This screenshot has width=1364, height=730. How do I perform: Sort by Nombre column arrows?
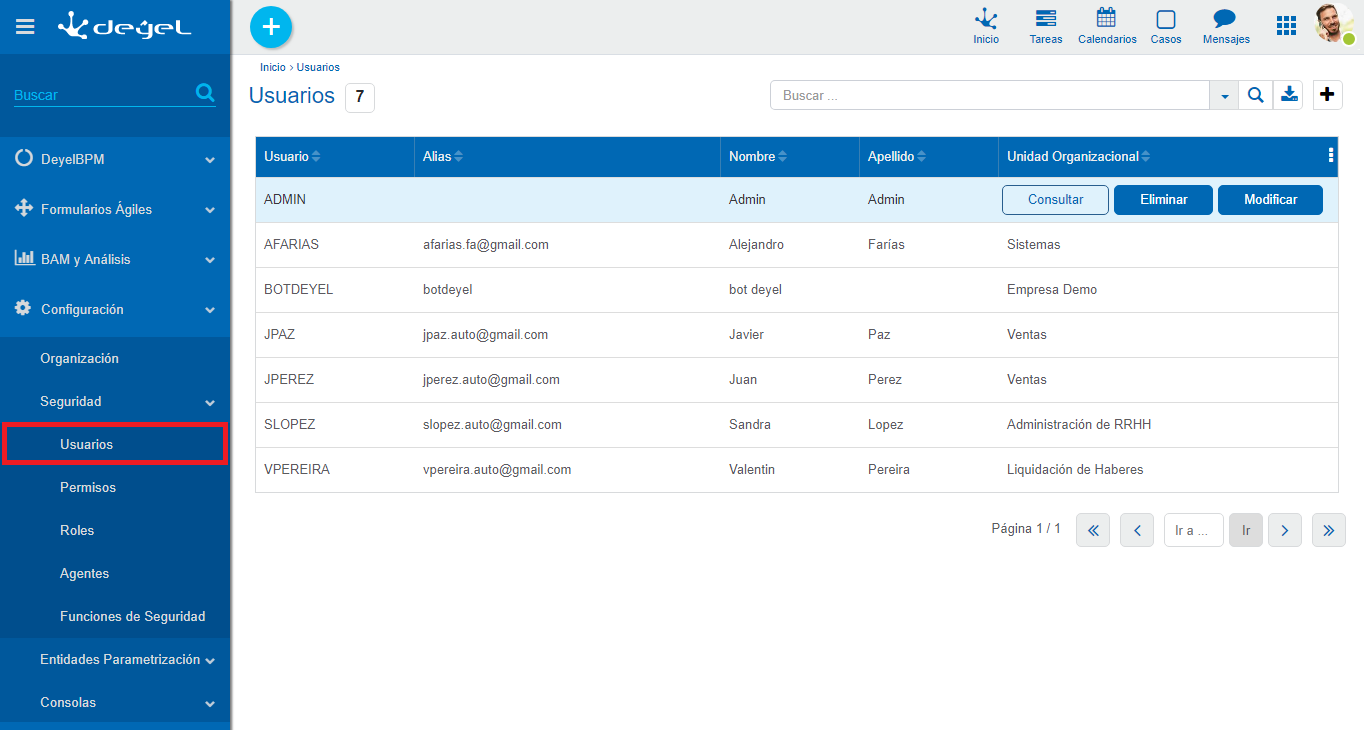782,157
